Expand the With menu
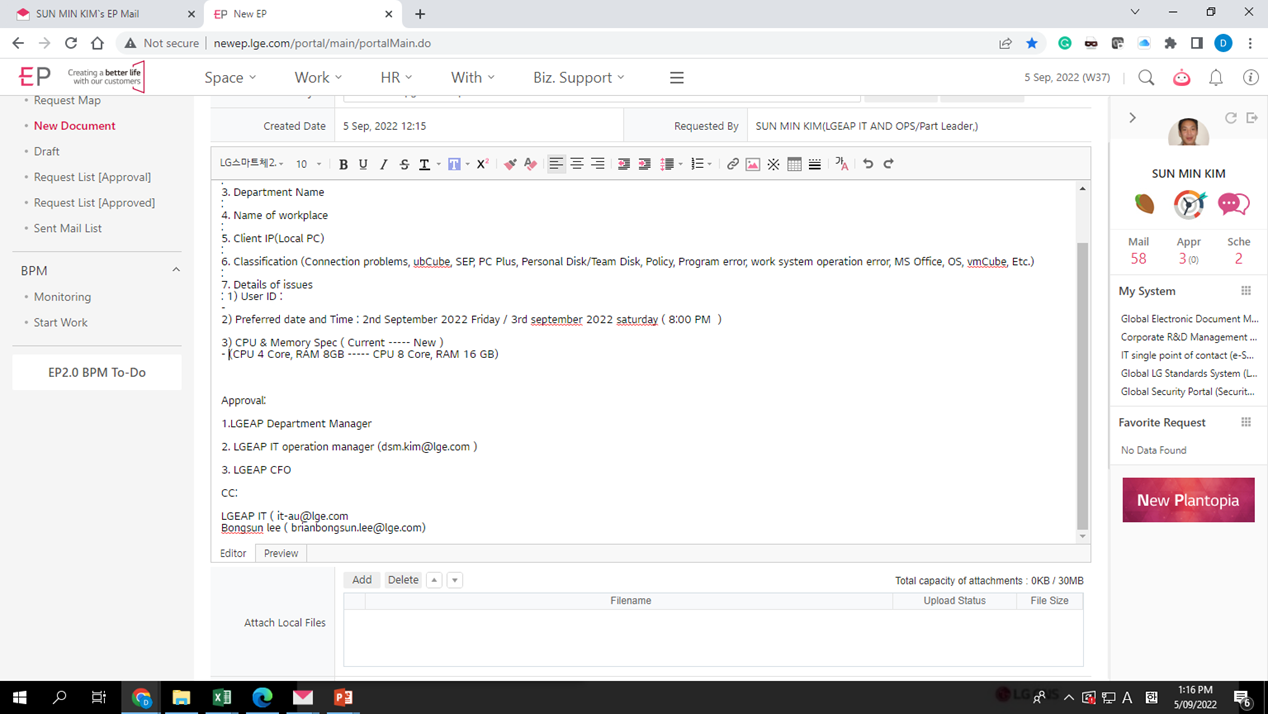 pyautogui.click(x=472, y=77)
